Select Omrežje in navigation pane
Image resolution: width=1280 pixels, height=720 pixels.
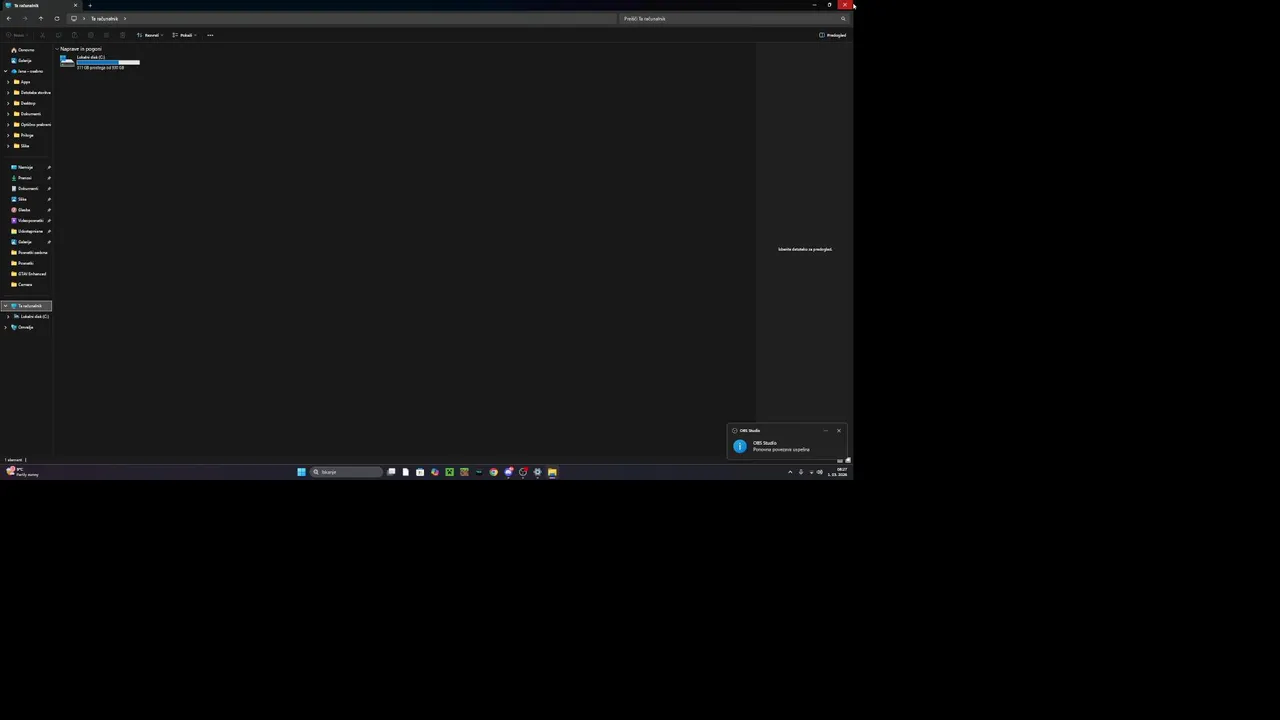[x=25, y=327]
